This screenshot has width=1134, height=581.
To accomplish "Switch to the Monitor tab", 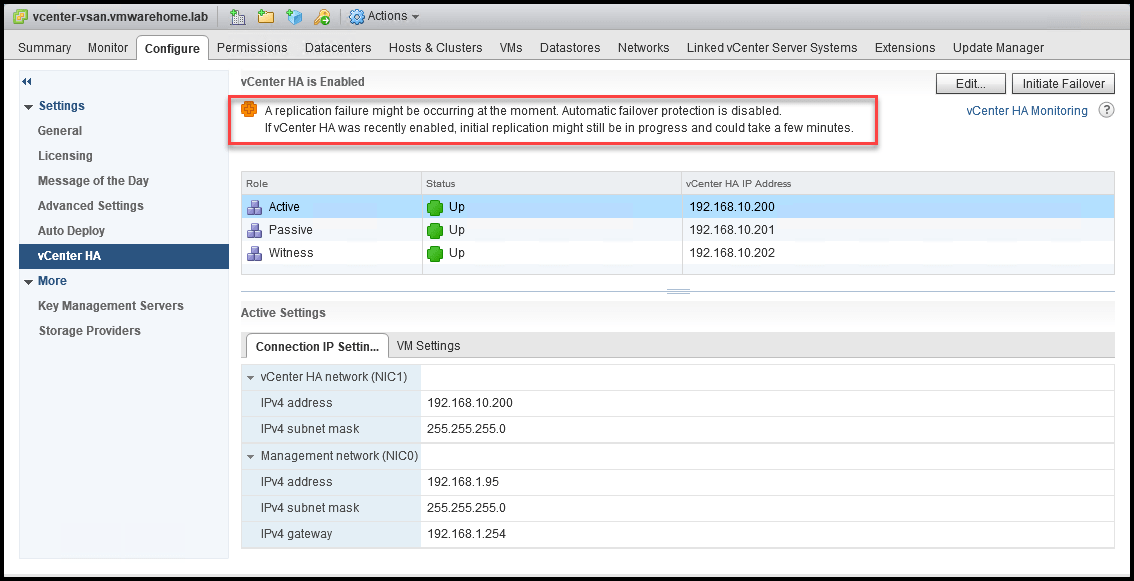I will pos(108,48).
